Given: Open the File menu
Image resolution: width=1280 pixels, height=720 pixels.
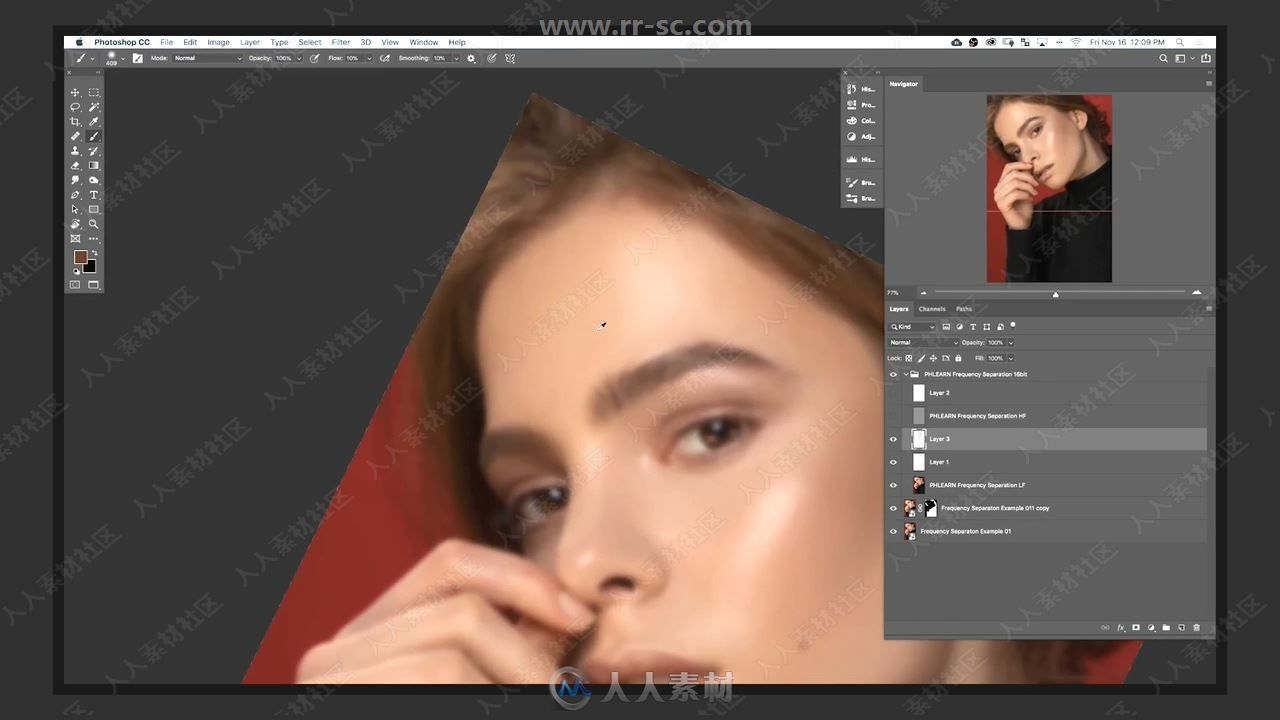Looking at the screenshot, I should tap(166, 42).
